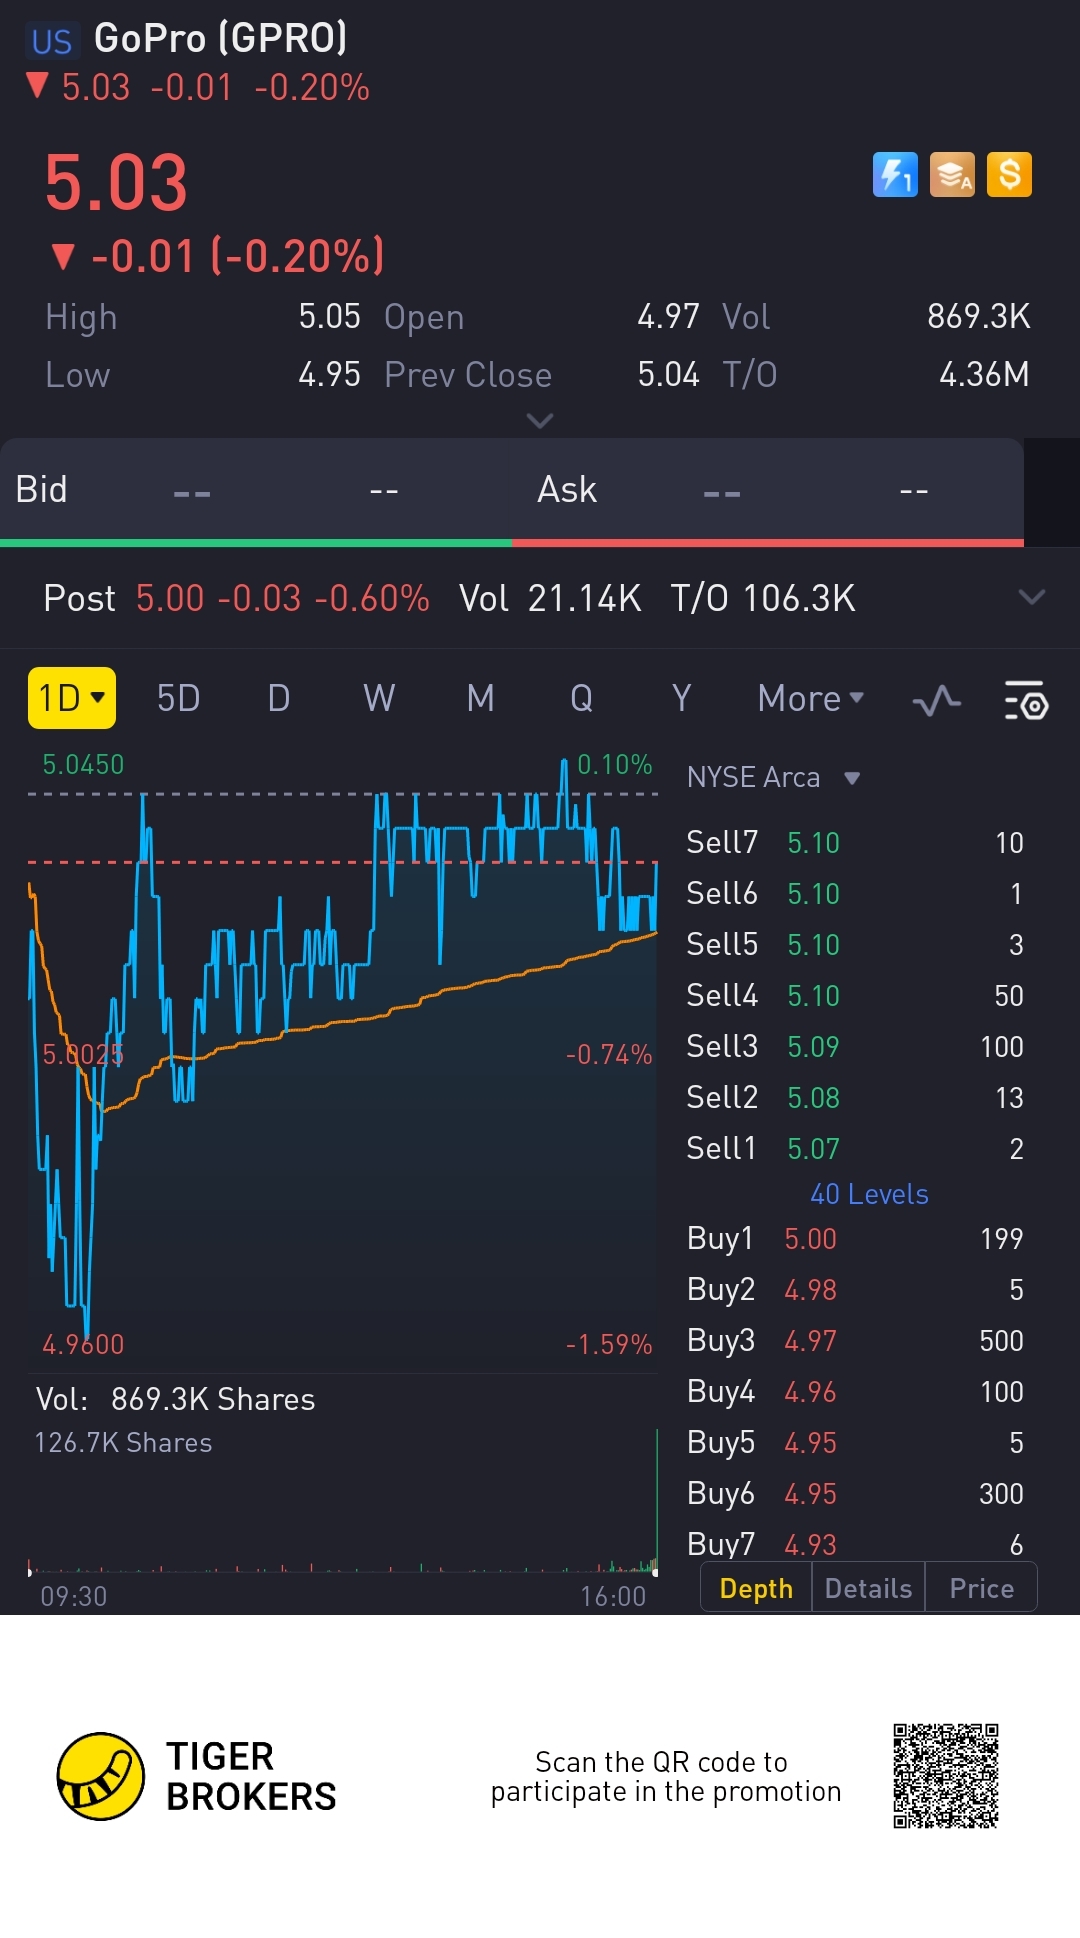Tap the Low 4.95 value
The width and height of the screenshot is (1080, 1938).
click(x=329, y=375)
